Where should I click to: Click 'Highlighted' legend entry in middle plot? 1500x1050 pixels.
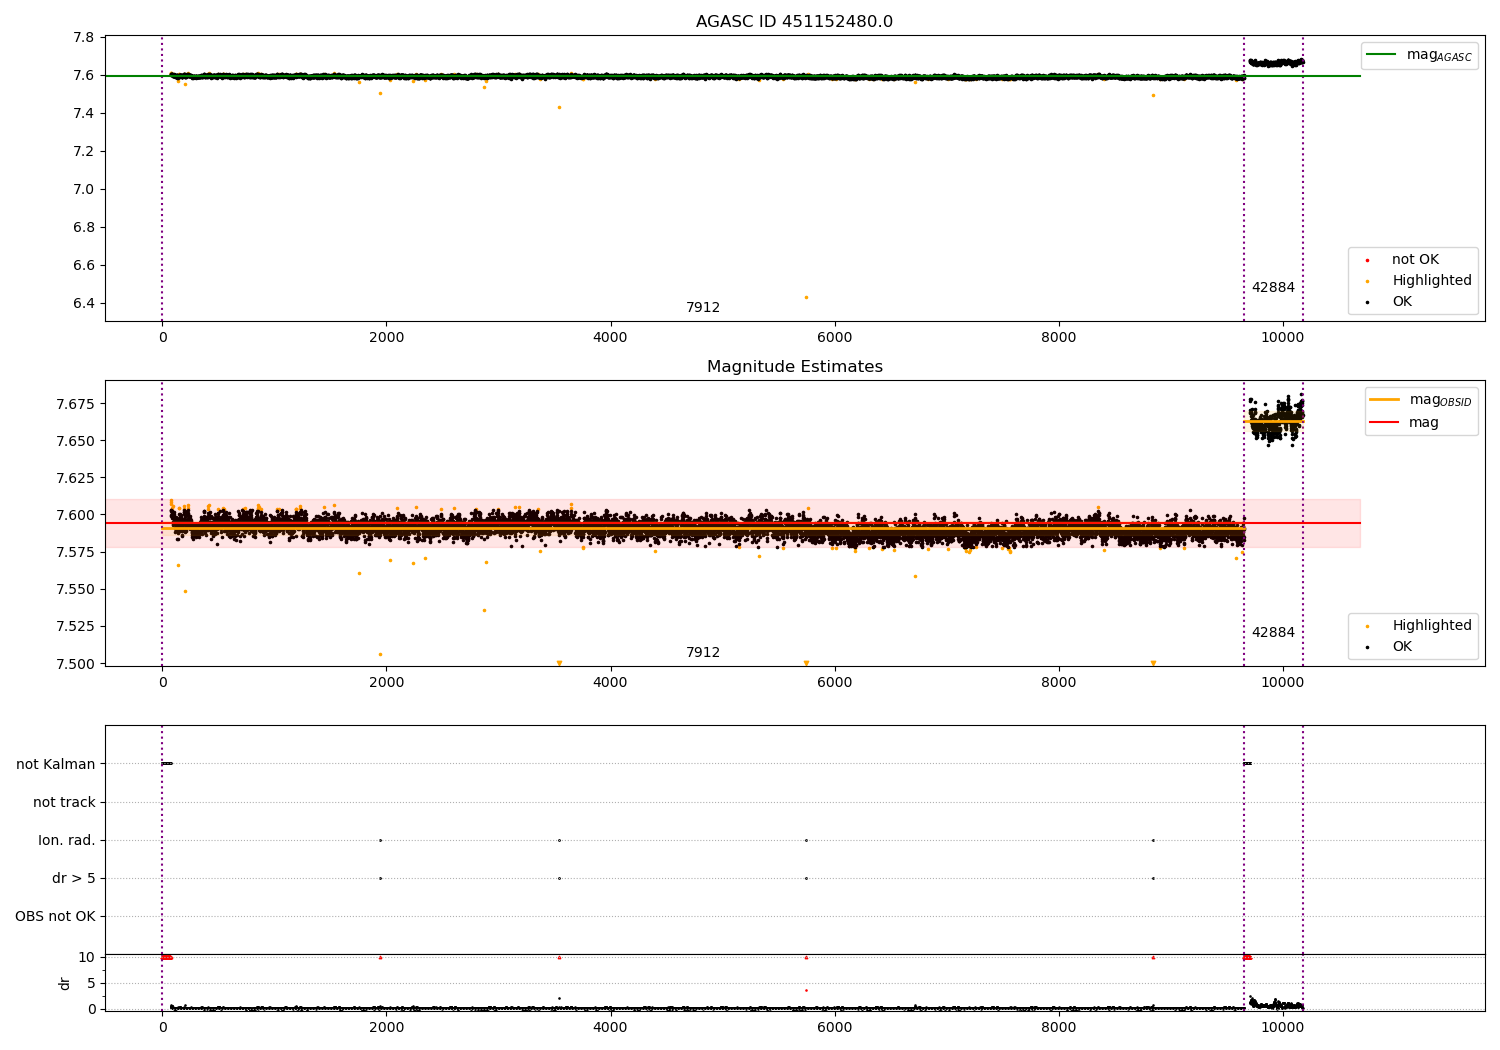(1432, 626)
